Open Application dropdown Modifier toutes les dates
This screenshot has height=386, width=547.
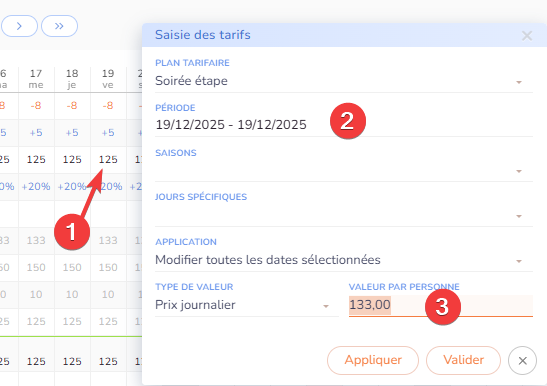click(x=344, y=260)
